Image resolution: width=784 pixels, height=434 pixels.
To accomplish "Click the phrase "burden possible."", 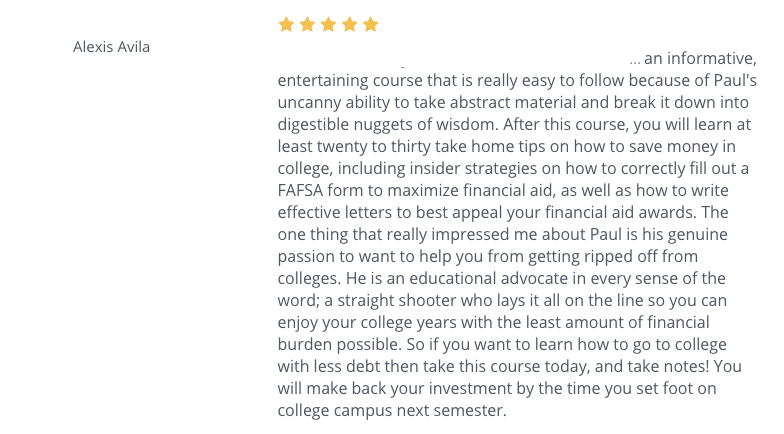I will click(x=340, y=344).
